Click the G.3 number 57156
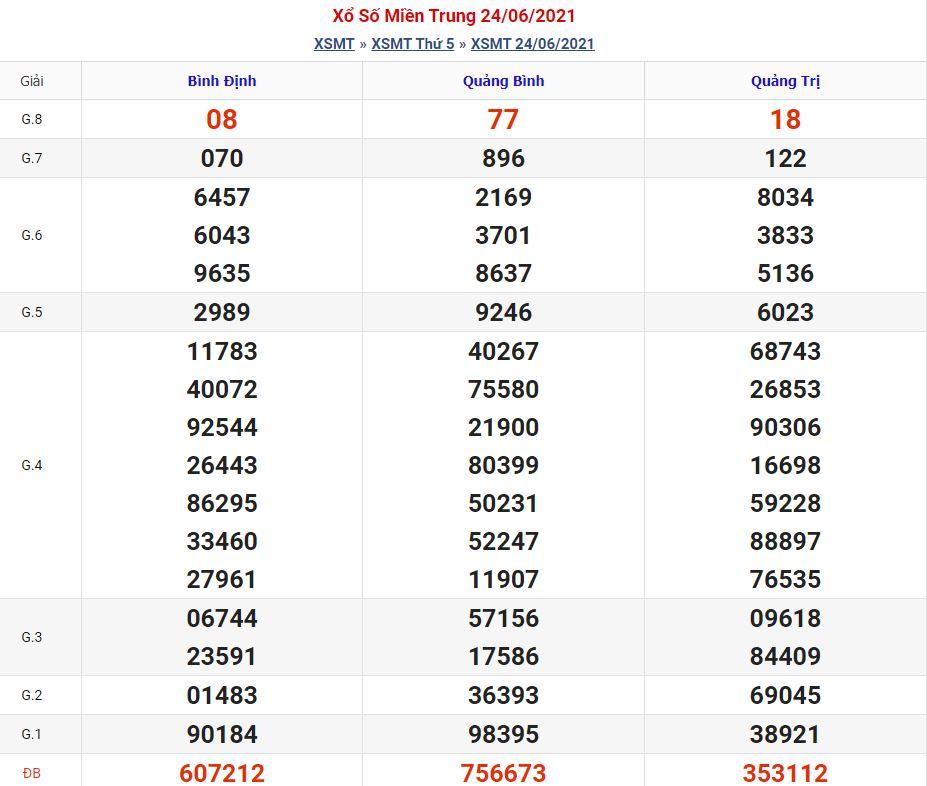 pyautogui.click(x=503, y=618)
